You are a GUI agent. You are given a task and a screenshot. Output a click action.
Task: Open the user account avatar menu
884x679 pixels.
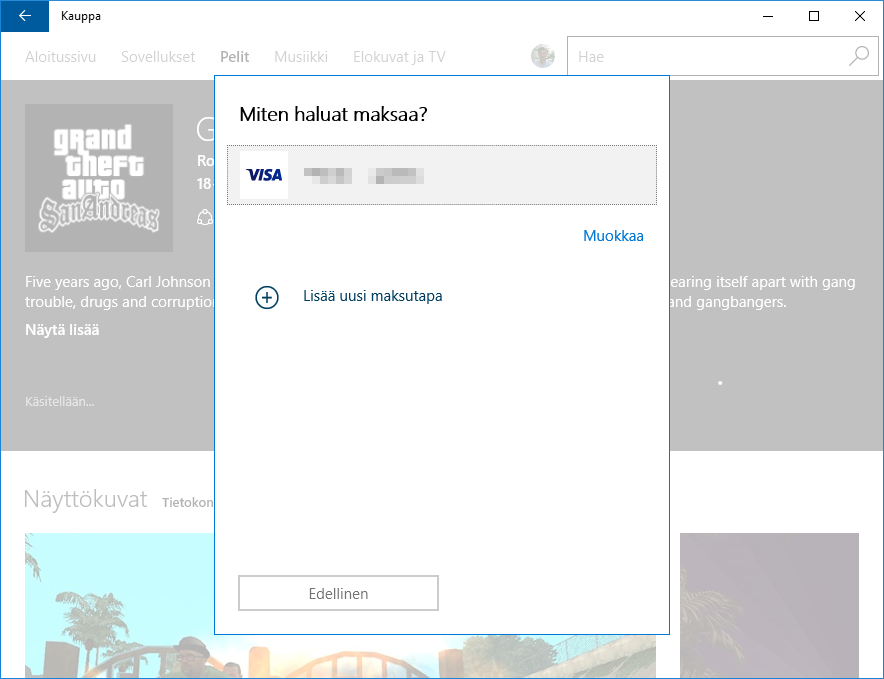click(x=543, y=57)
